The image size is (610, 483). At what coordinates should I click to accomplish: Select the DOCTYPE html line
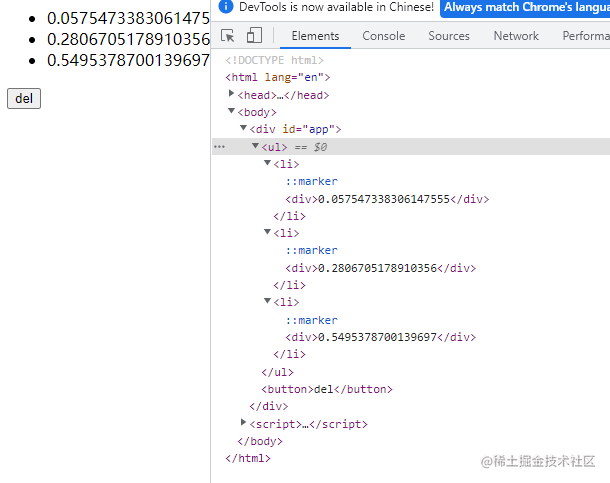(x=274, y=60)
